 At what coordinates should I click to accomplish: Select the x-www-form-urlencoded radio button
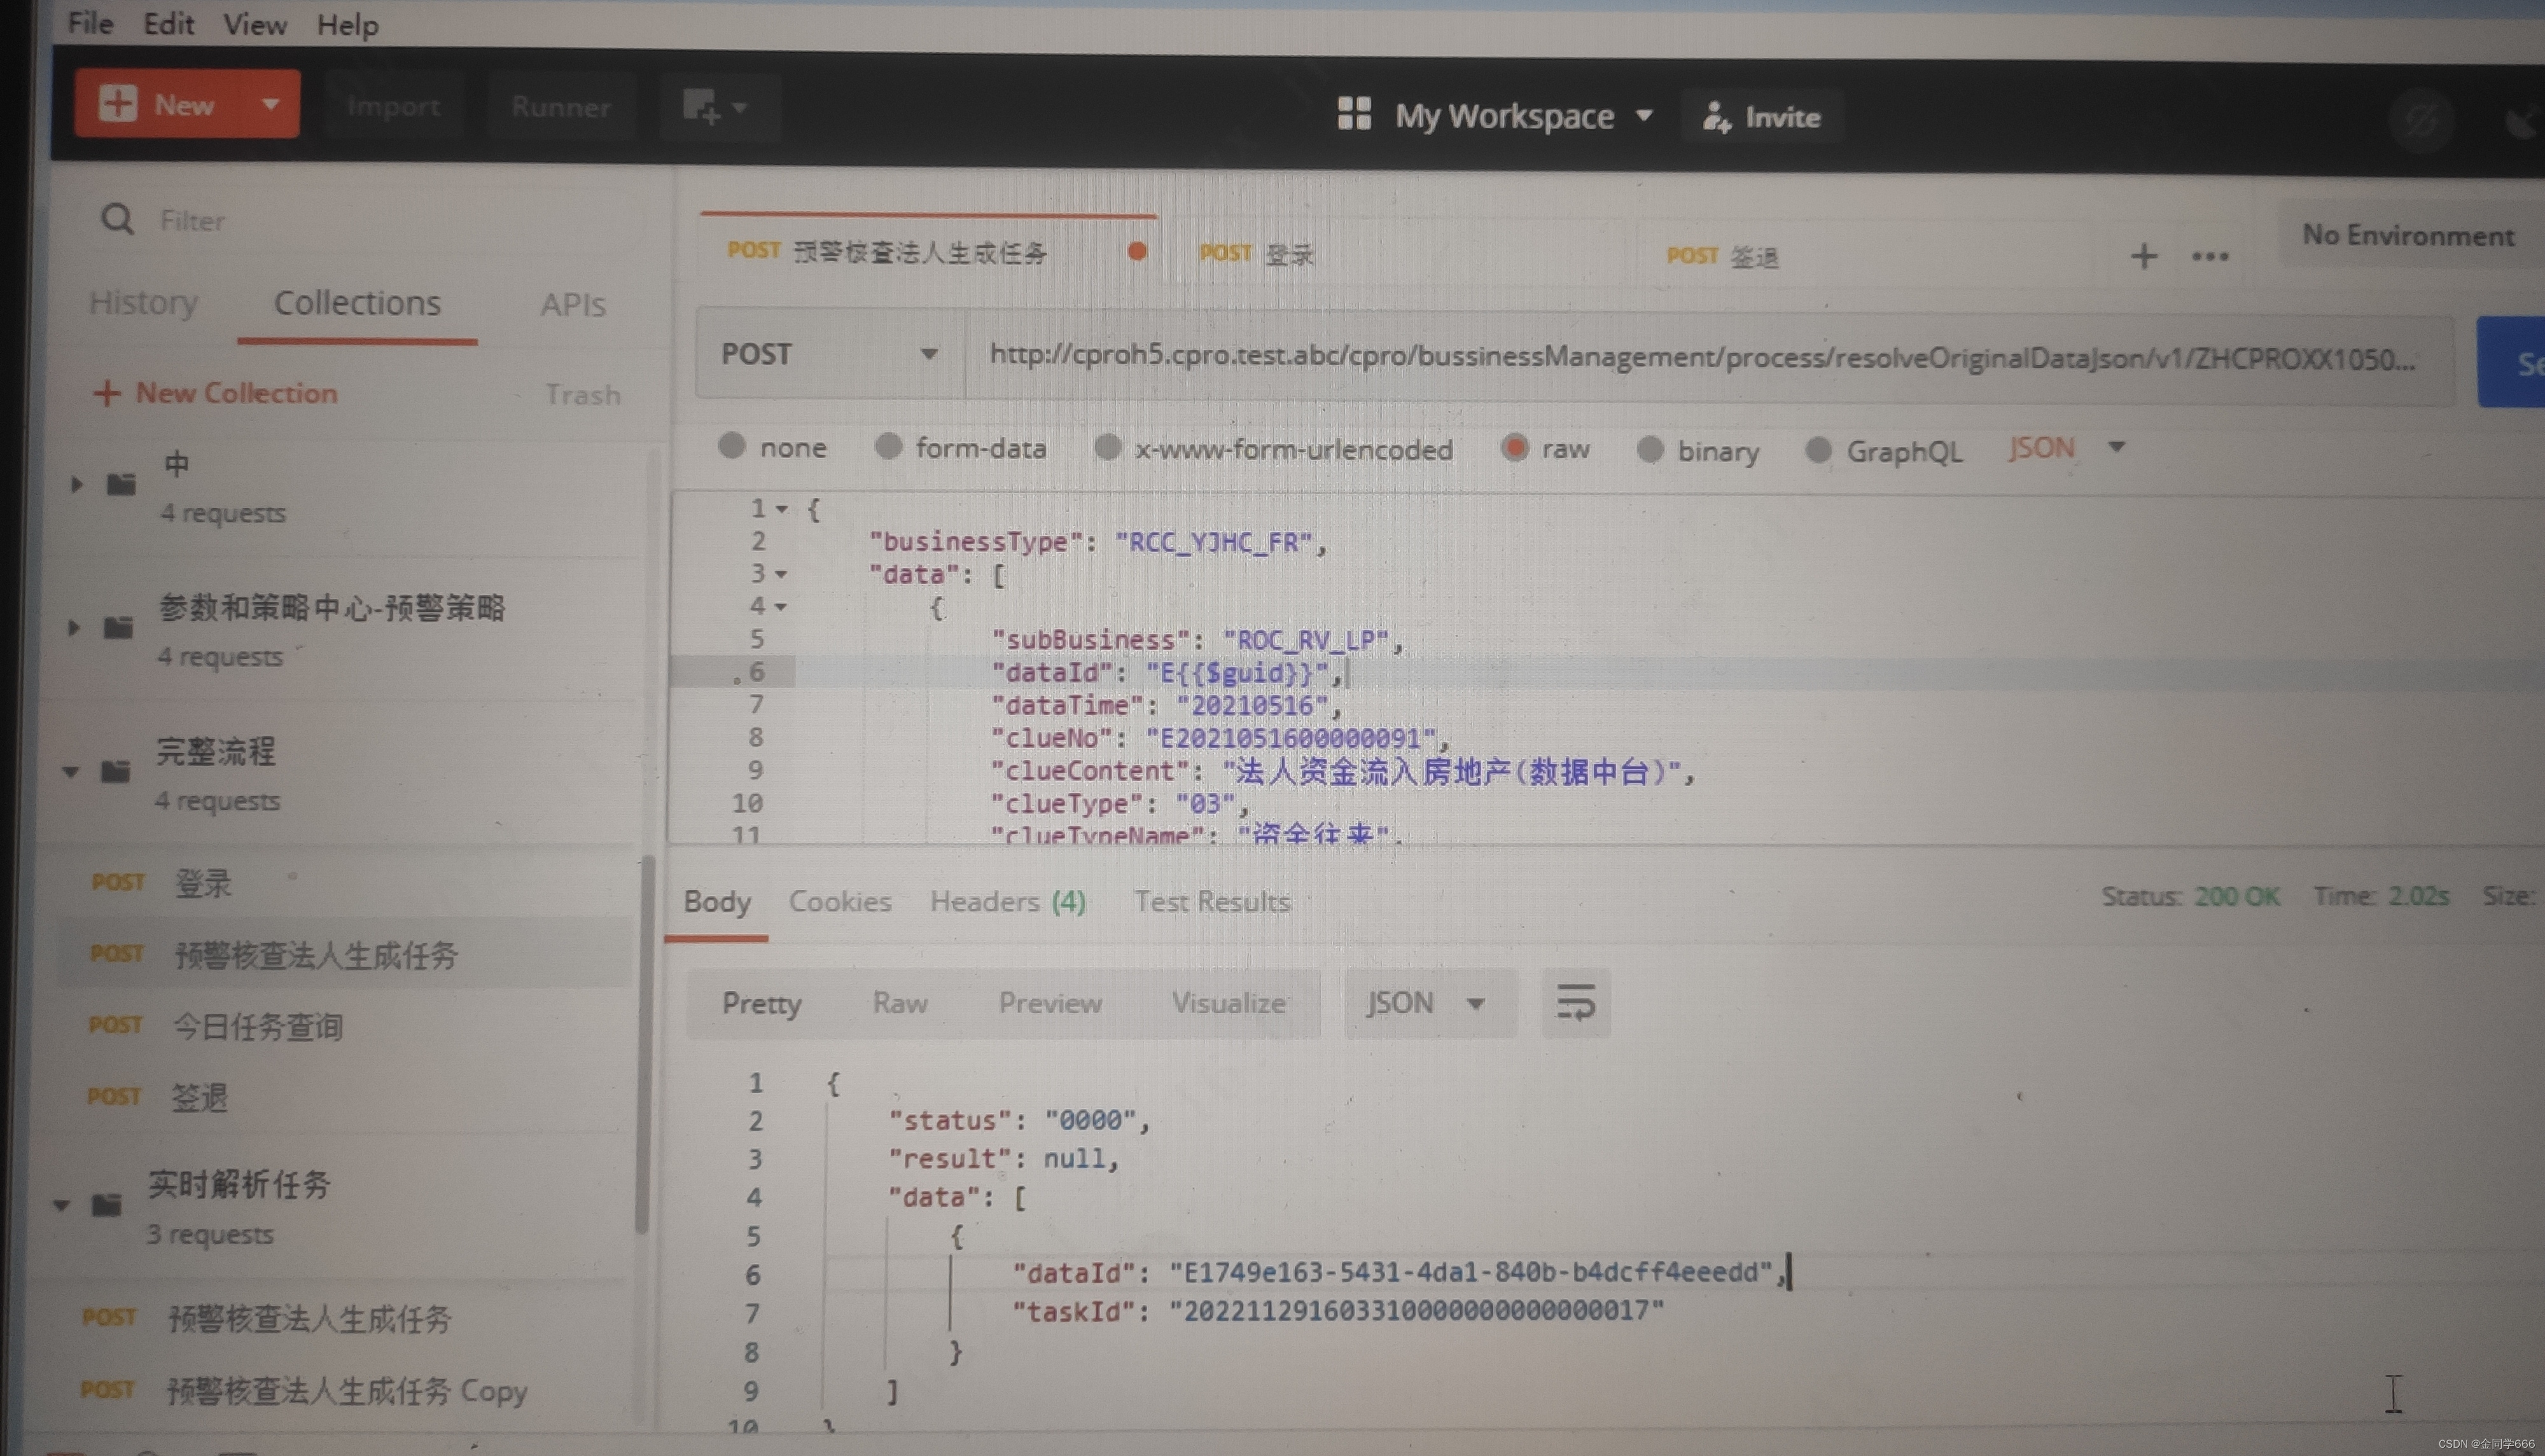click(x=1107, y=447)
